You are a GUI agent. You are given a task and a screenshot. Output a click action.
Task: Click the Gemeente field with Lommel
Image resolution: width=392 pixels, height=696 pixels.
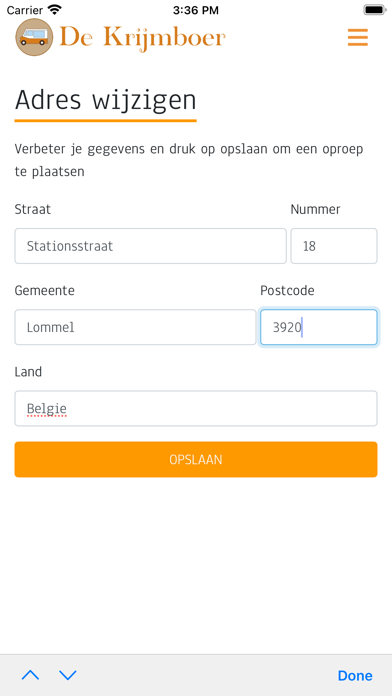coord(135,327)
